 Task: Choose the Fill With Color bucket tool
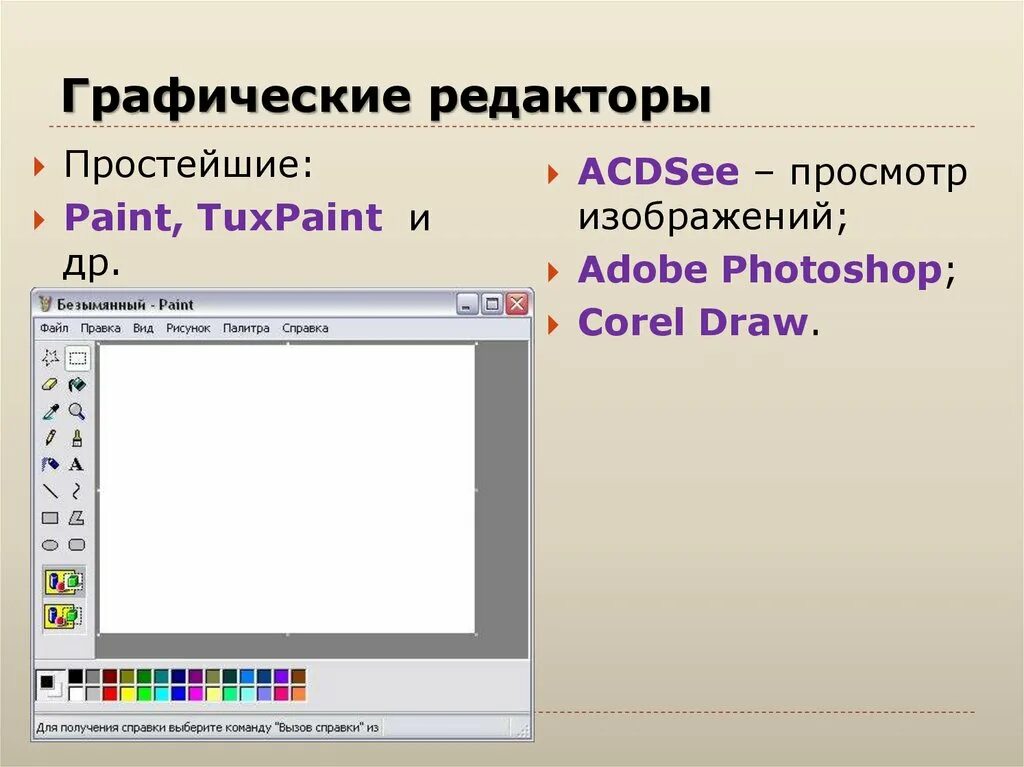(77, 384)
